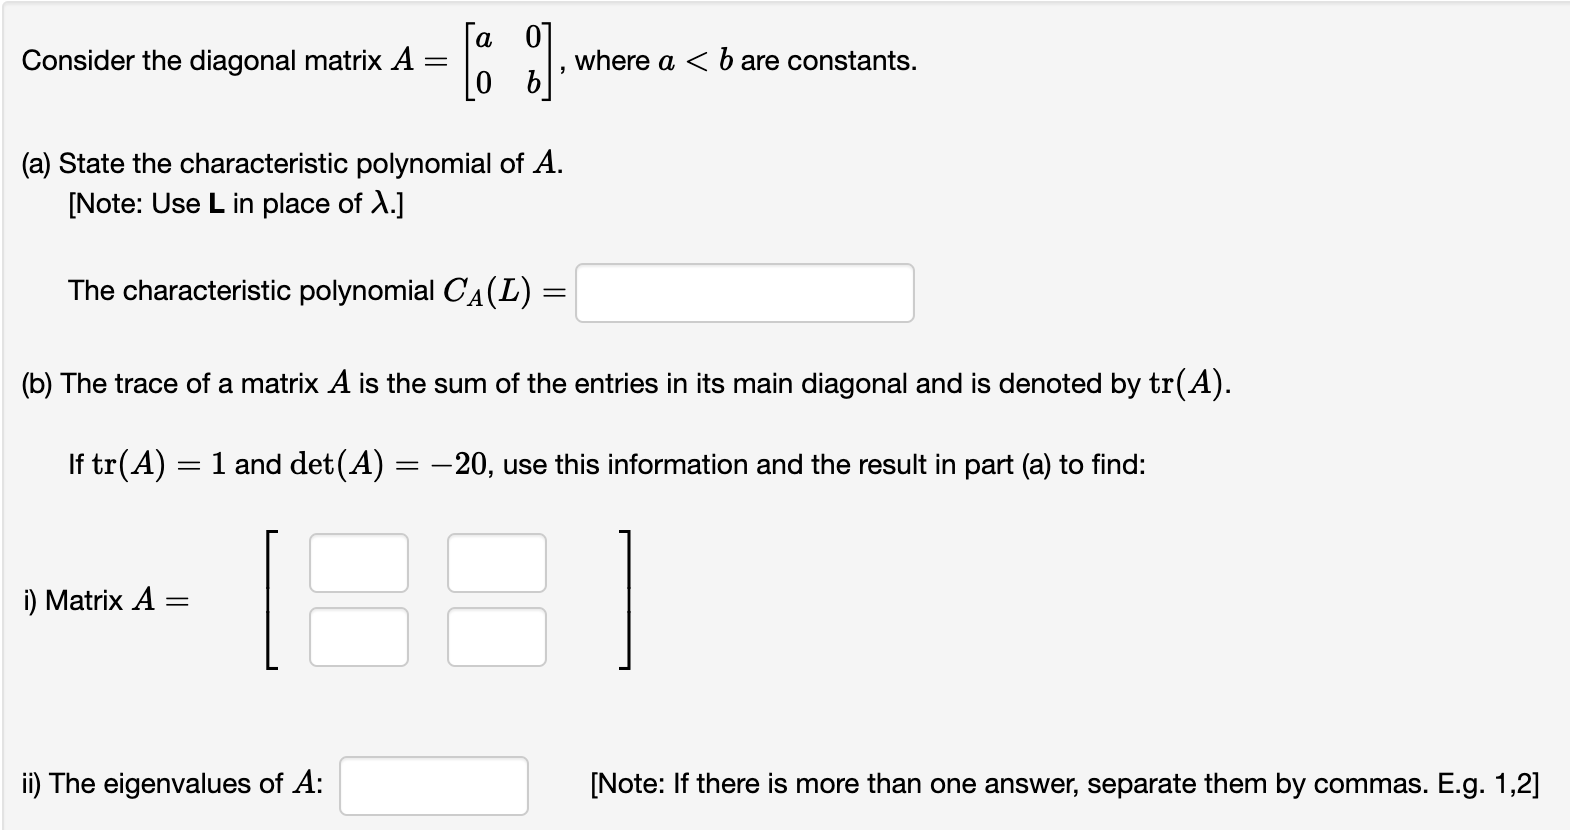Click the characteristic polynomial answer field
The image size is (1570, 830).
point(745,292)
